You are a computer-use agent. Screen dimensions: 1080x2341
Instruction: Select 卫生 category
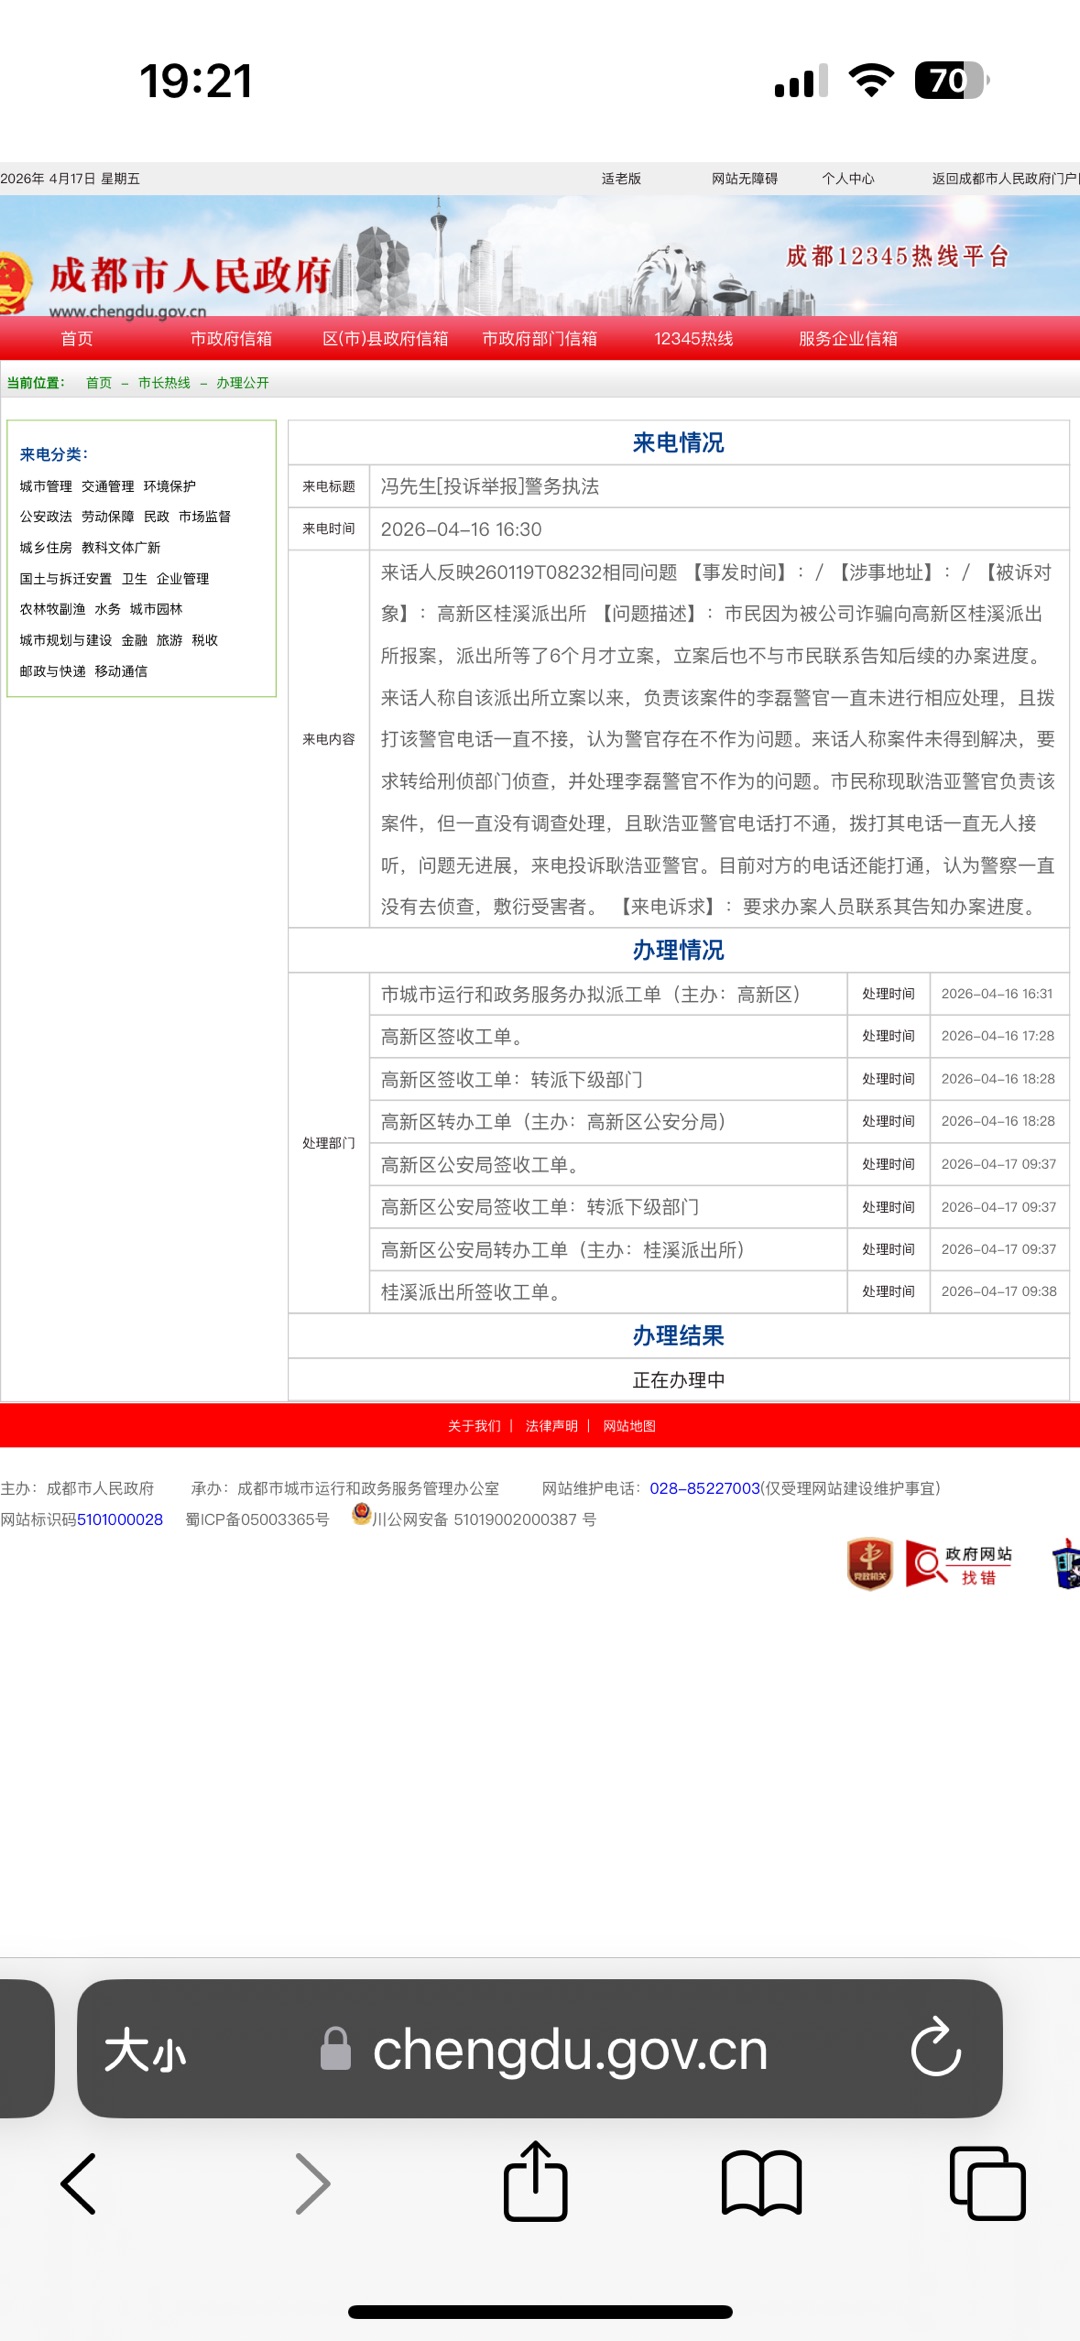tap(135, 579)
